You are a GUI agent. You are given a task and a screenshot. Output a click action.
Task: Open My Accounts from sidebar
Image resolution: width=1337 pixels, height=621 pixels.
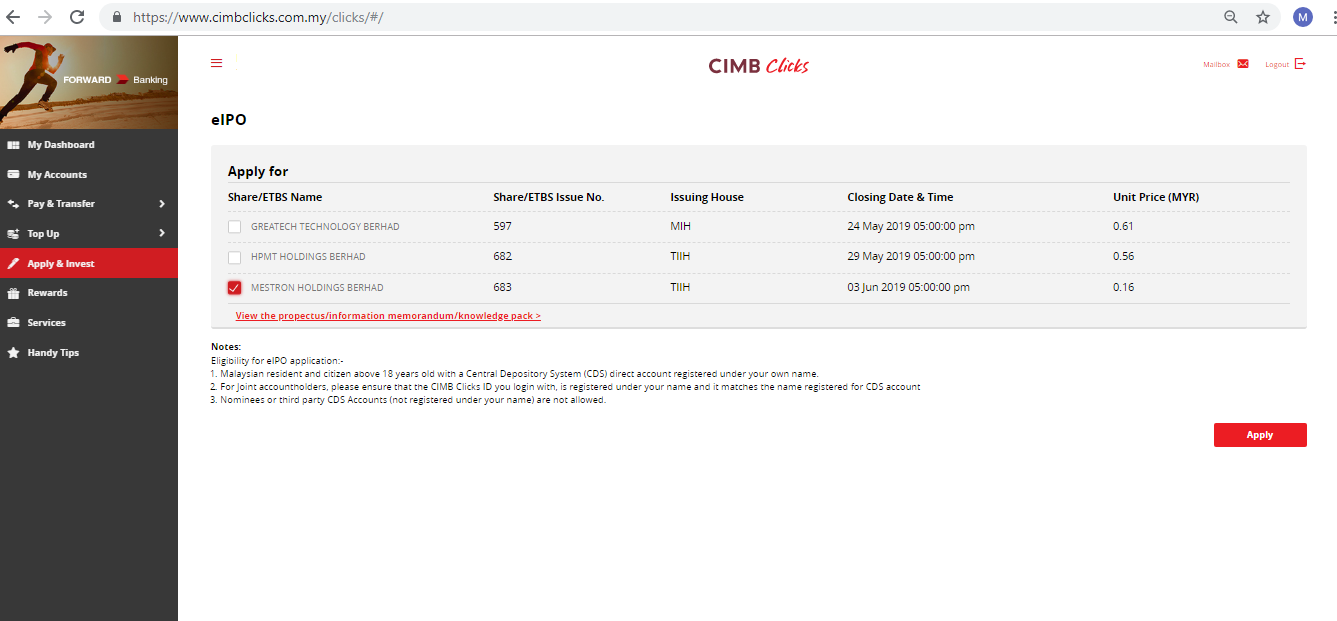tap(57, 175)
